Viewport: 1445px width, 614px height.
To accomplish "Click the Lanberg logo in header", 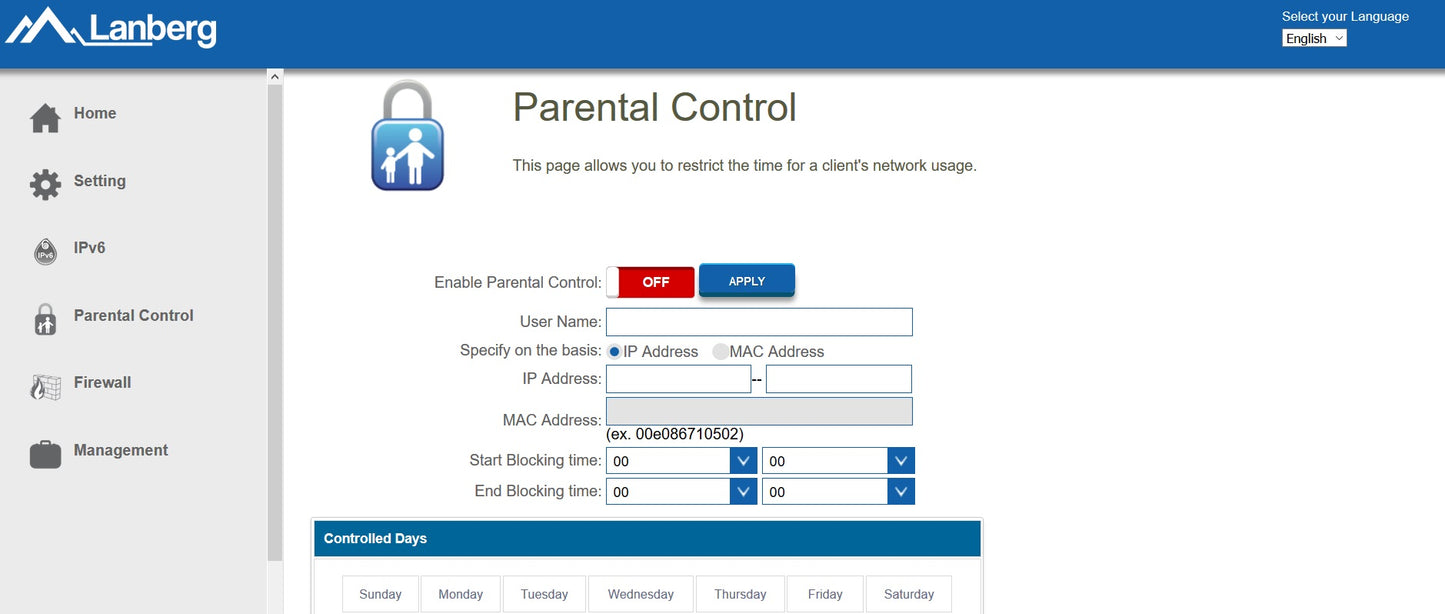I will click(111, 28).
